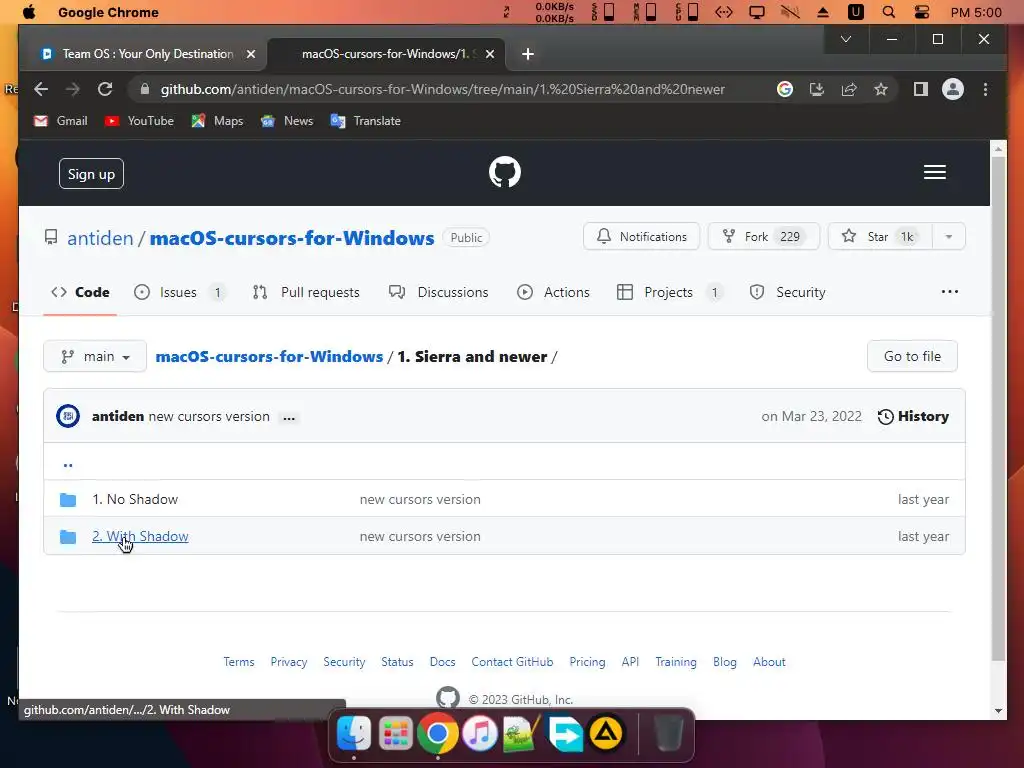The image size is (1024, 768).
Task: Open the YouTube bookmark
Action: pyautogui.click(x=140, y=121)
